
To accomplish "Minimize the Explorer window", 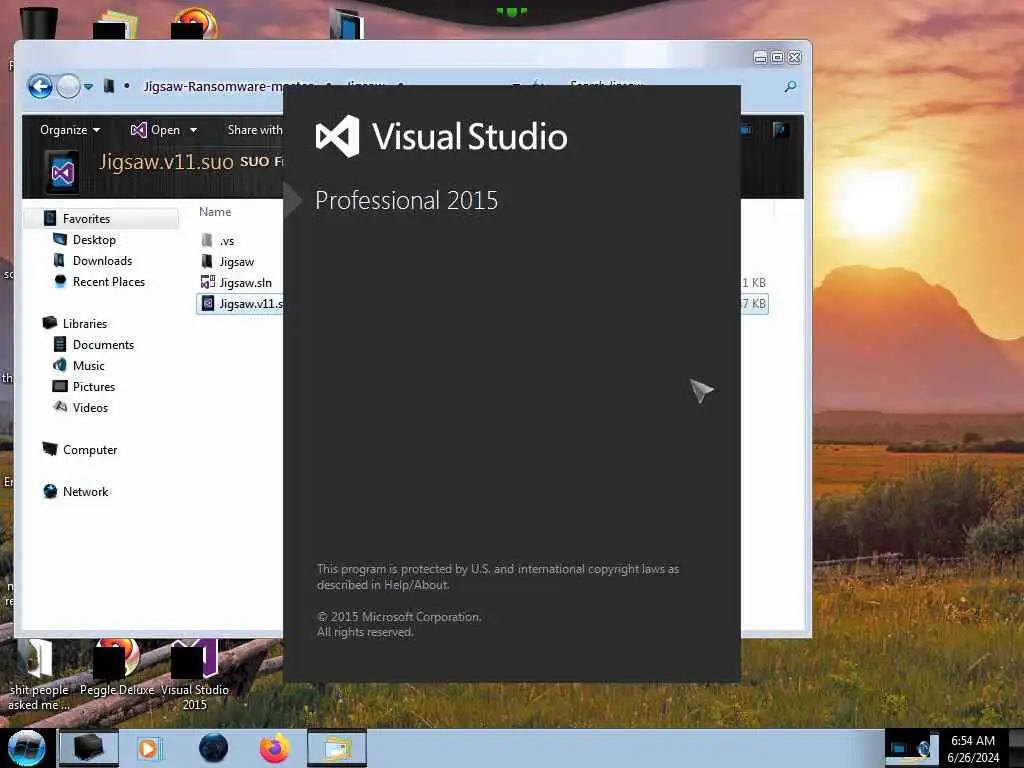I will tap(760, 57).
